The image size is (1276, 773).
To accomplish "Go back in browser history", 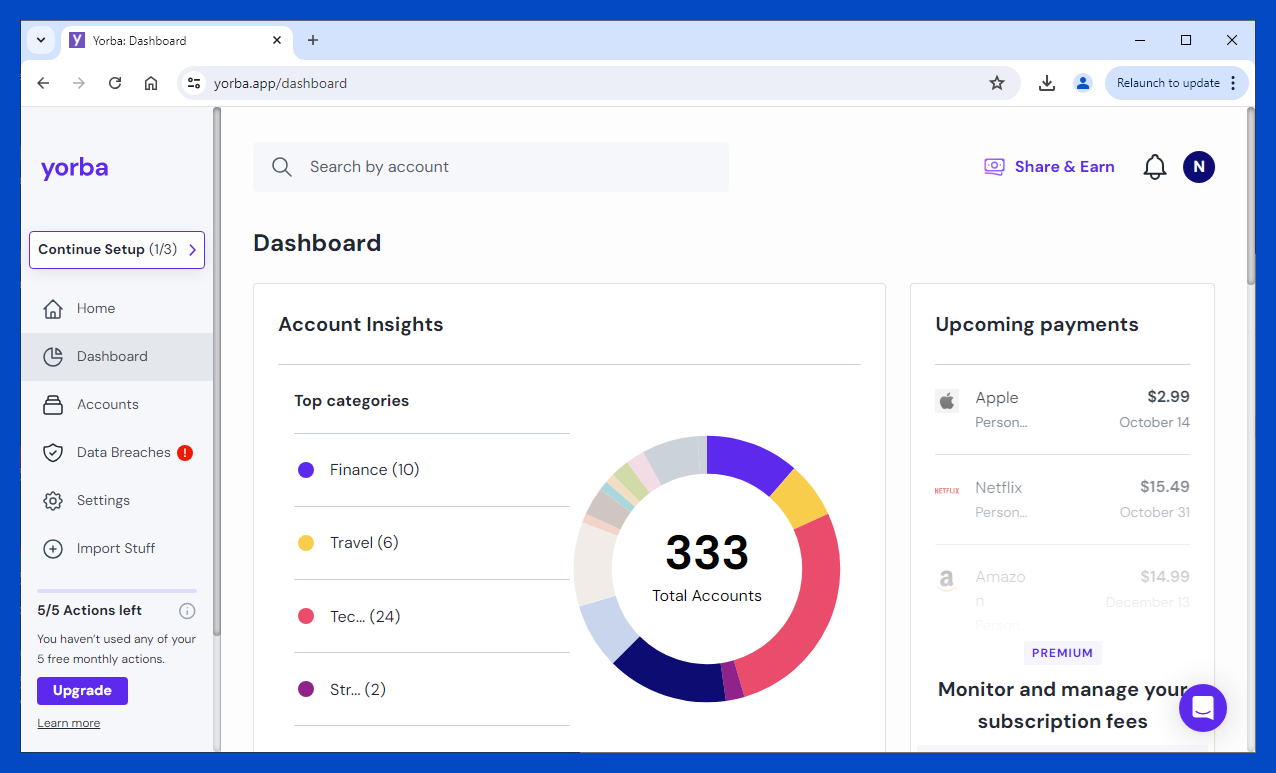I will 43,83.
